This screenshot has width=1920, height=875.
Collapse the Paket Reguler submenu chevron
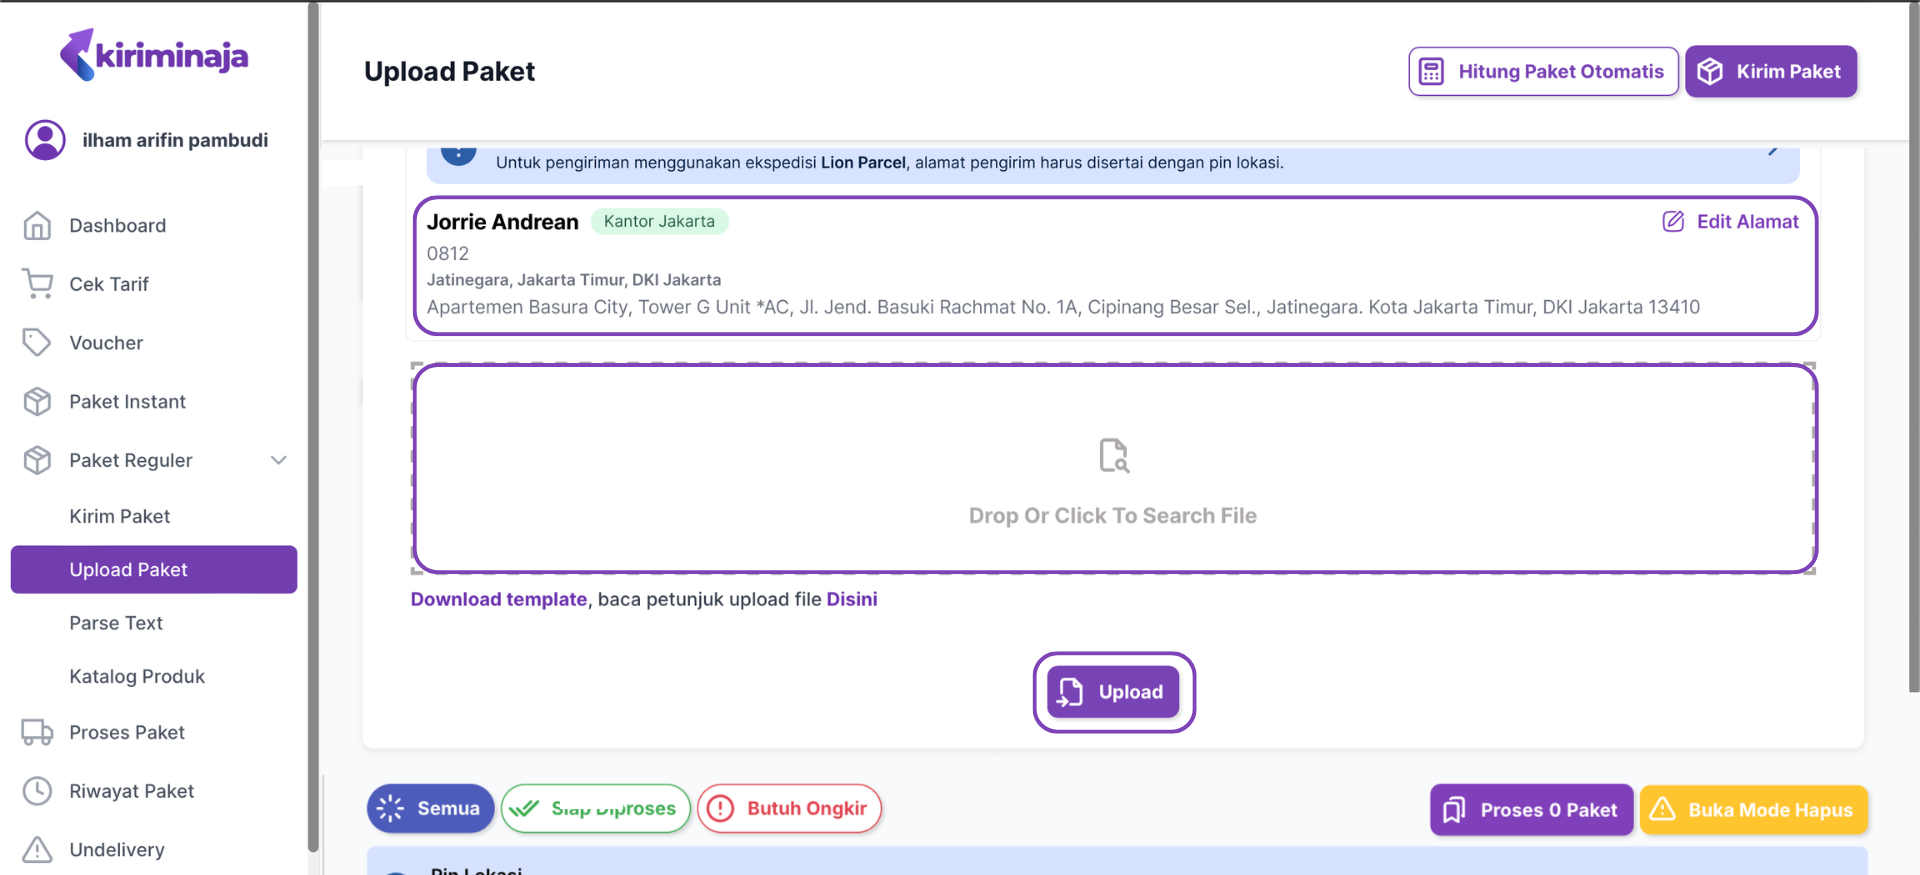[279, 460]
